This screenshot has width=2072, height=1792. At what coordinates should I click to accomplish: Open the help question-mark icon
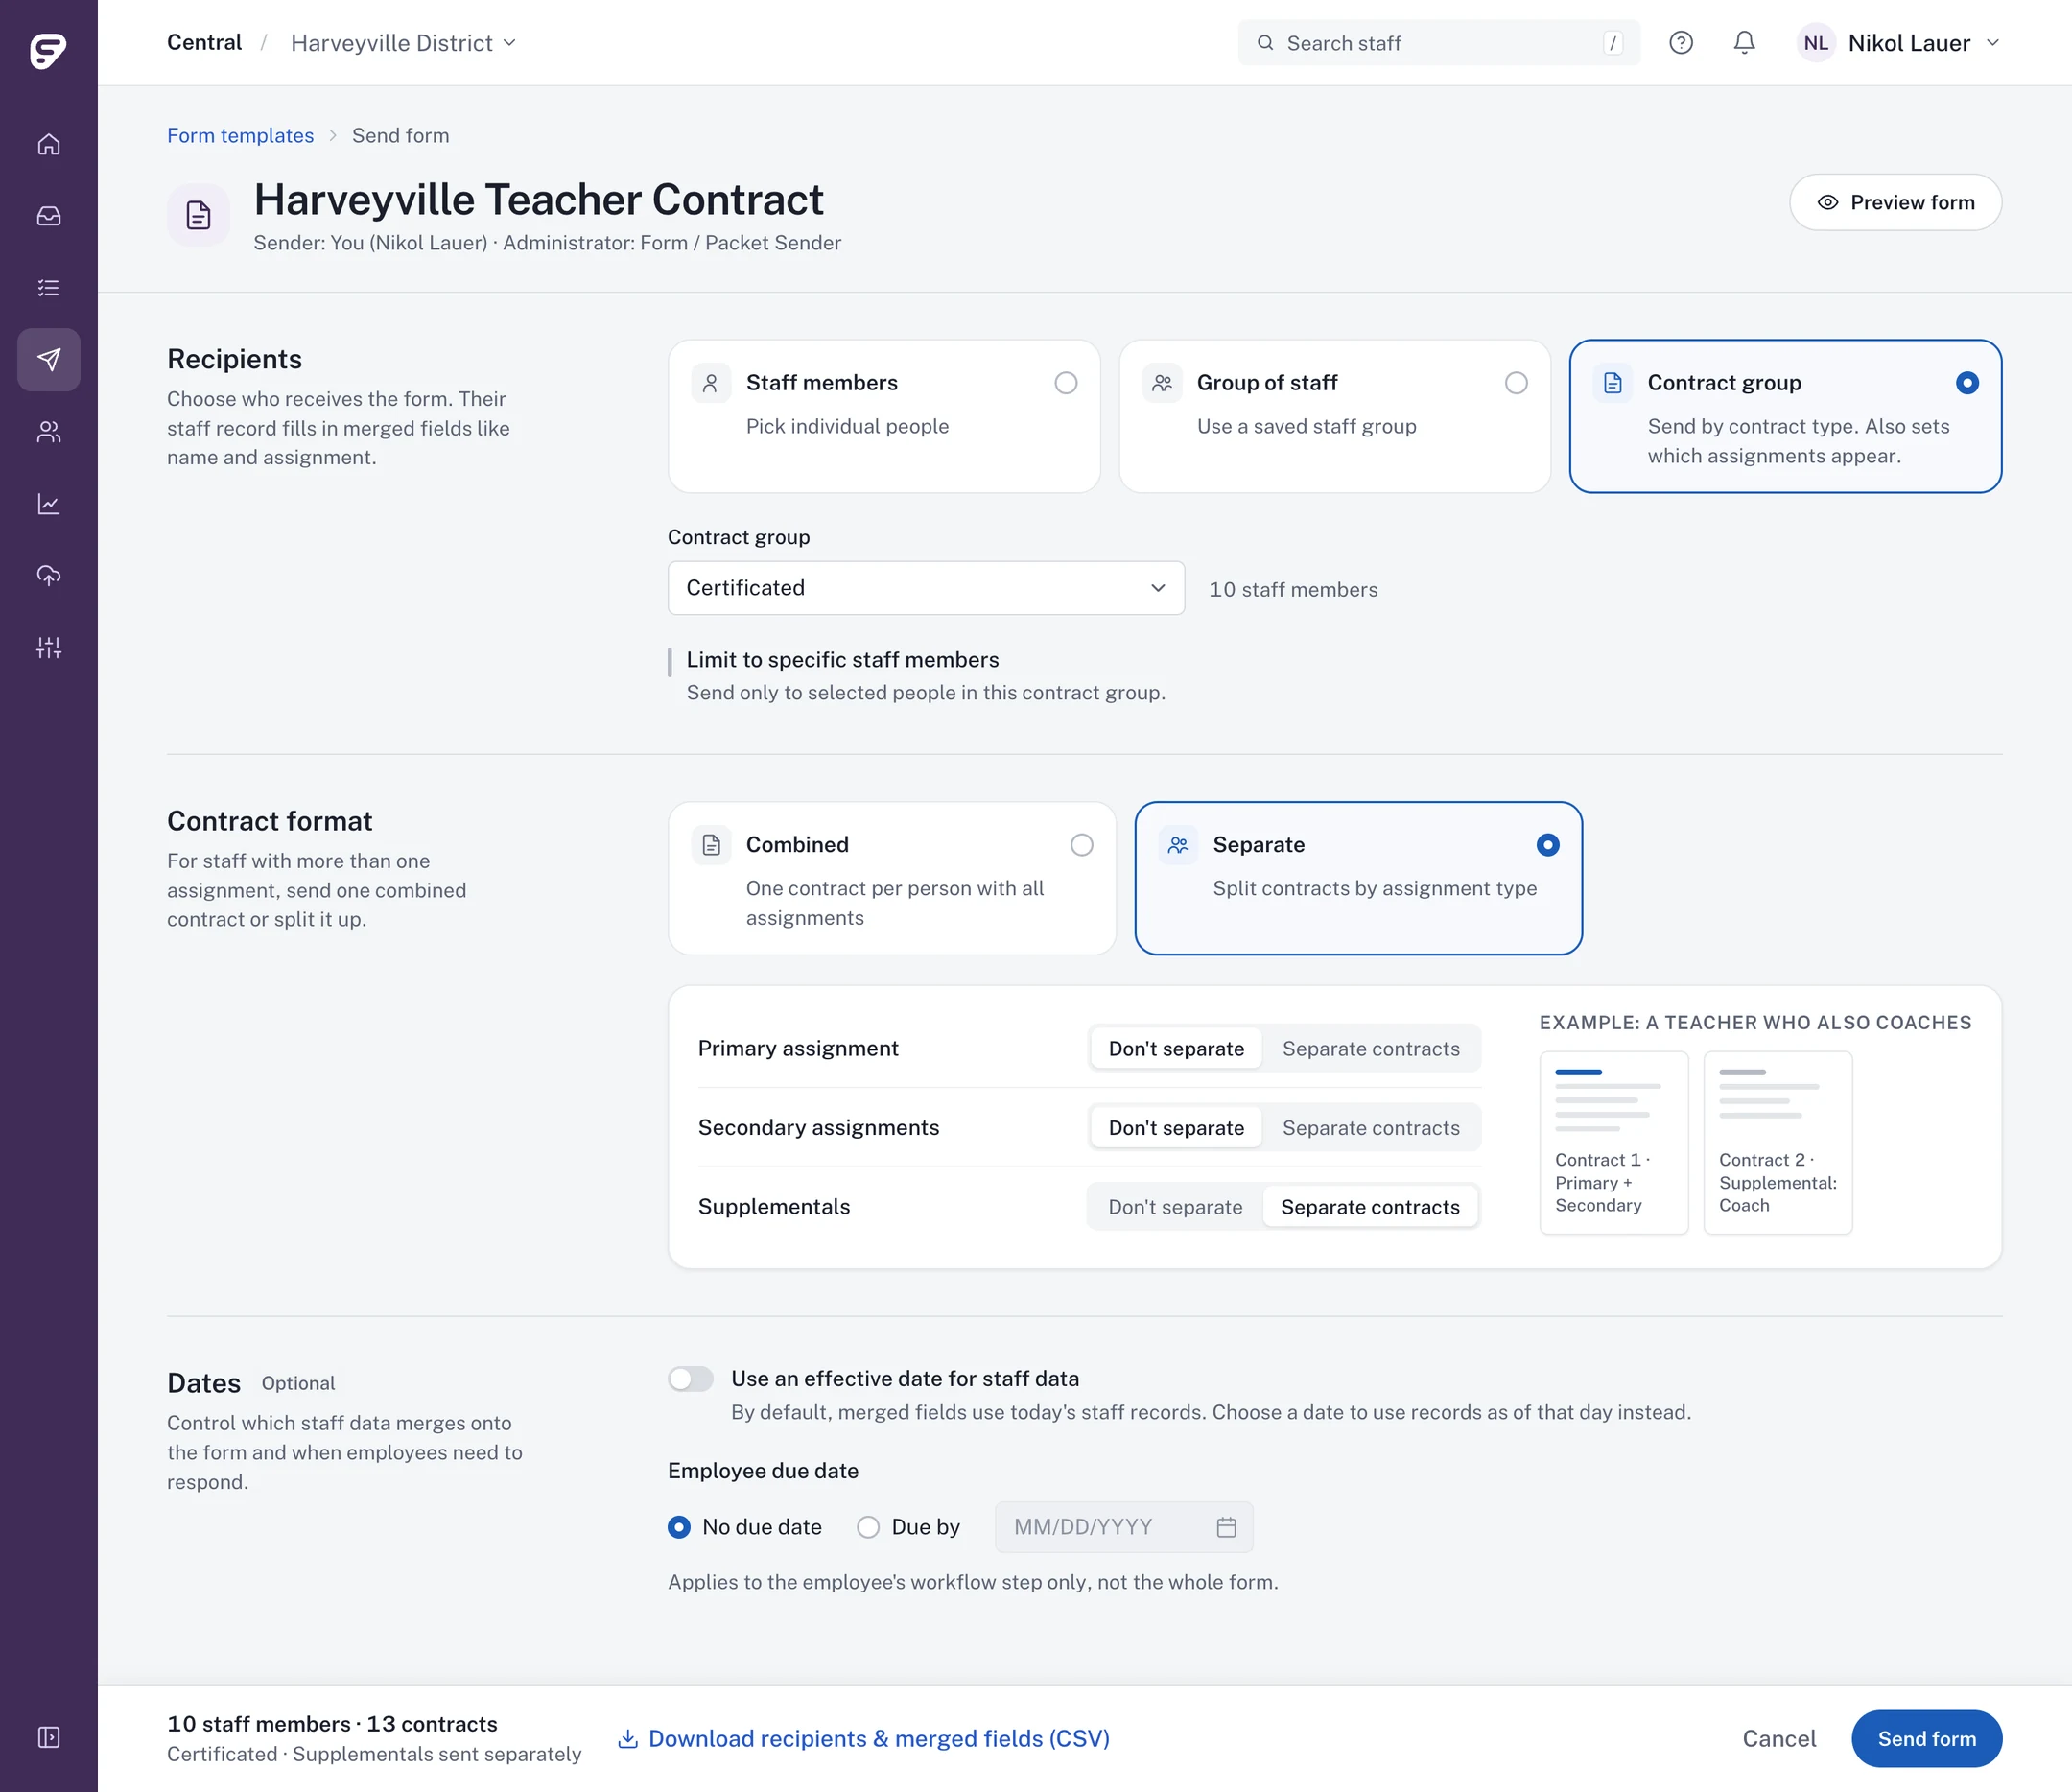pyautogui.click(x=1681, y=43)
